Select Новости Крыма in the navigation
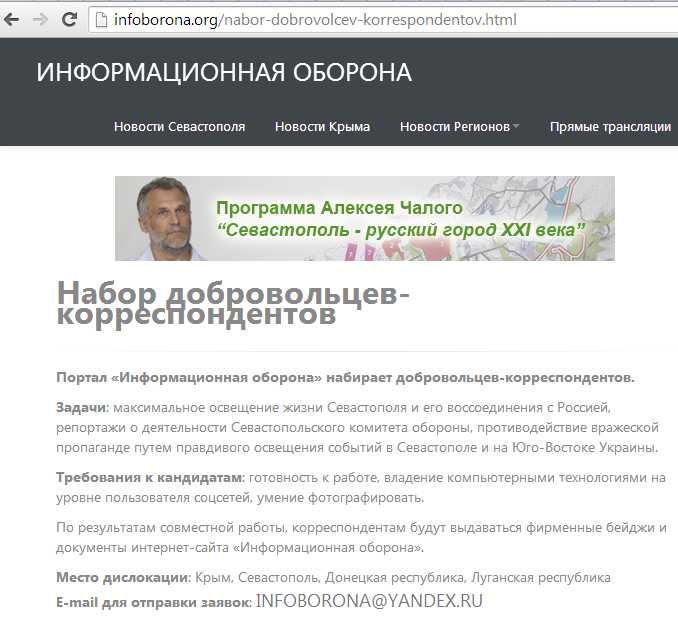Screen dimensions: 678x634 pos(322,126)
